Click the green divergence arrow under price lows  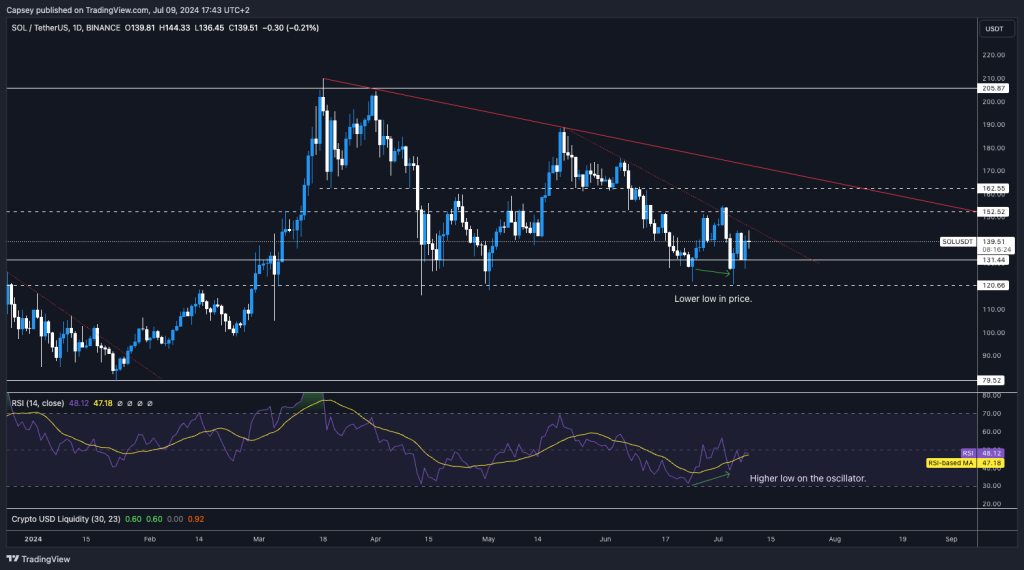point(712,272)
